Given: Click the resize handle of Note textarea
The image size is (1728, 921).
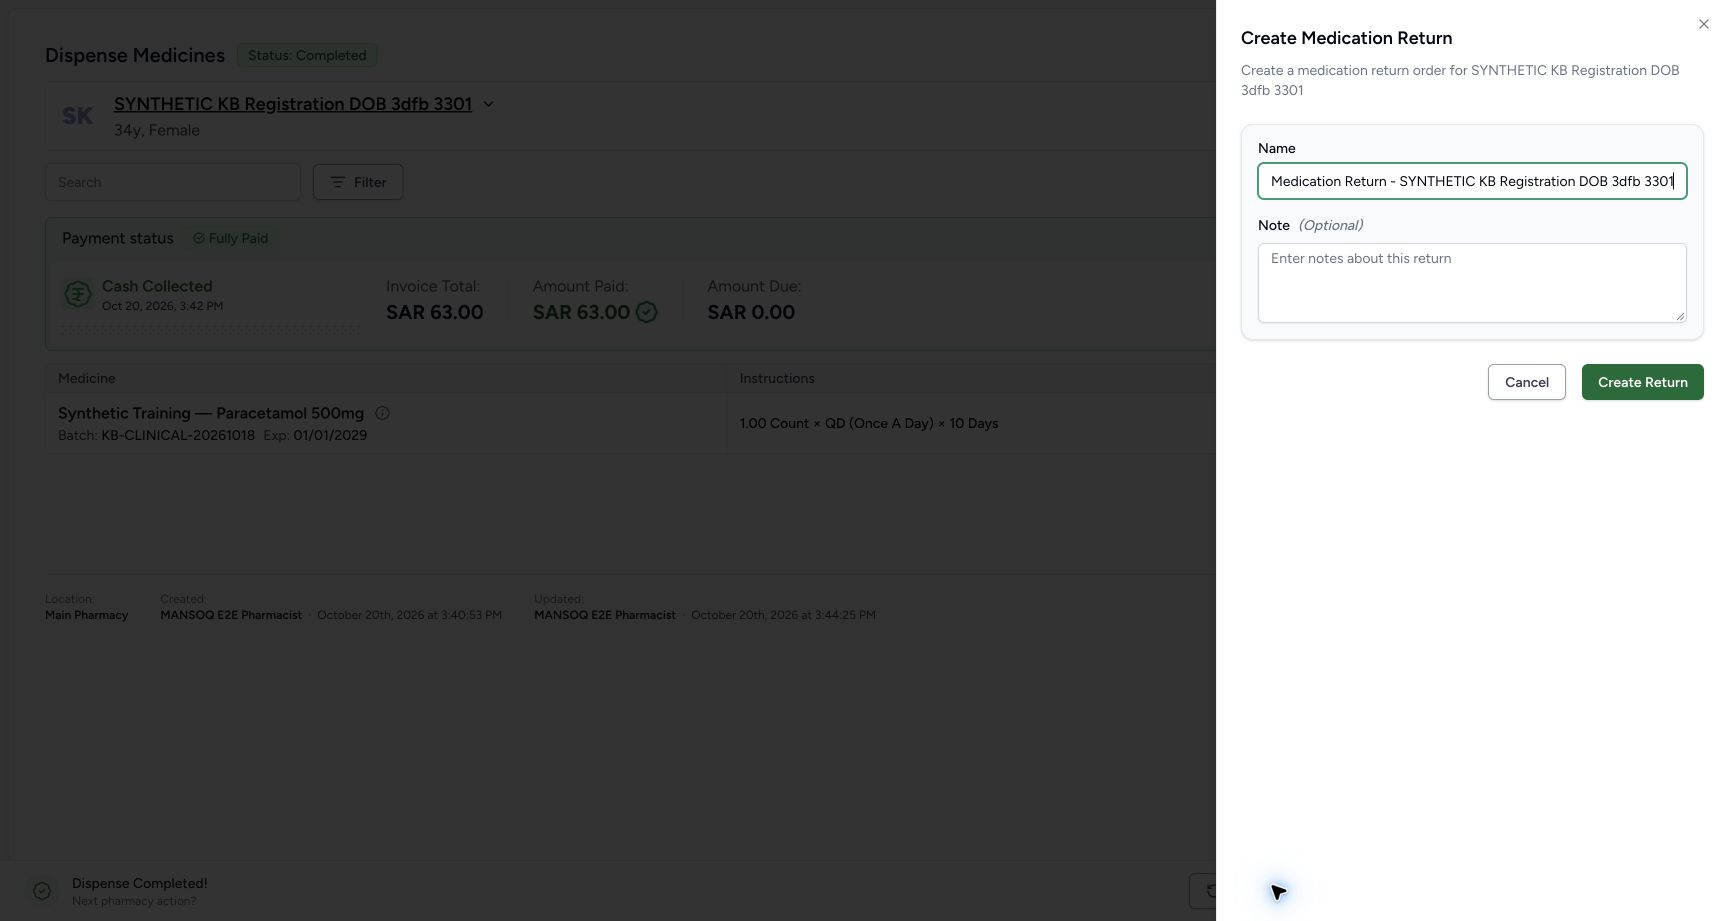Looking at the screenshot, I should click(x=1680, y=316).
